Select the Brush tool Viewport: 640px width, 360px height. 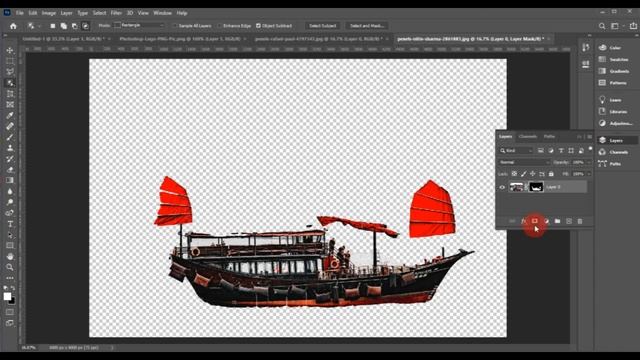tap(10, 137)
